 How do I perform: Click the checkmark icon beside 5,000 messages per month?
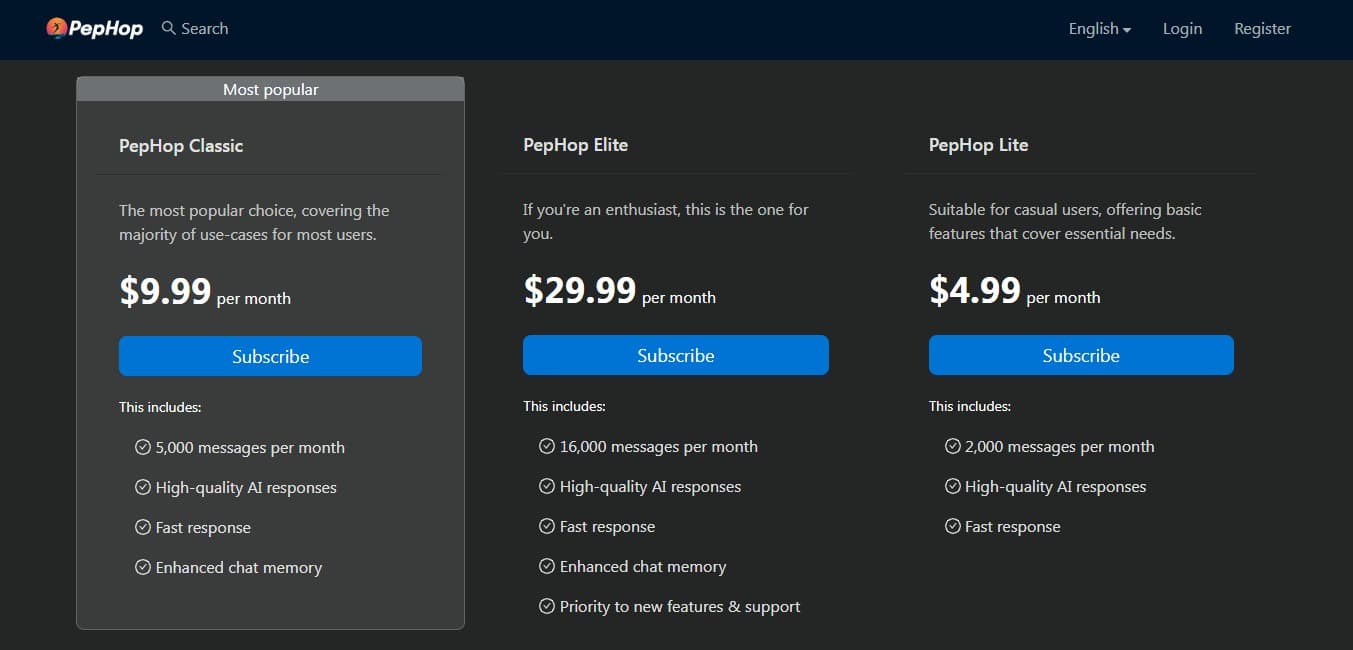143,447
